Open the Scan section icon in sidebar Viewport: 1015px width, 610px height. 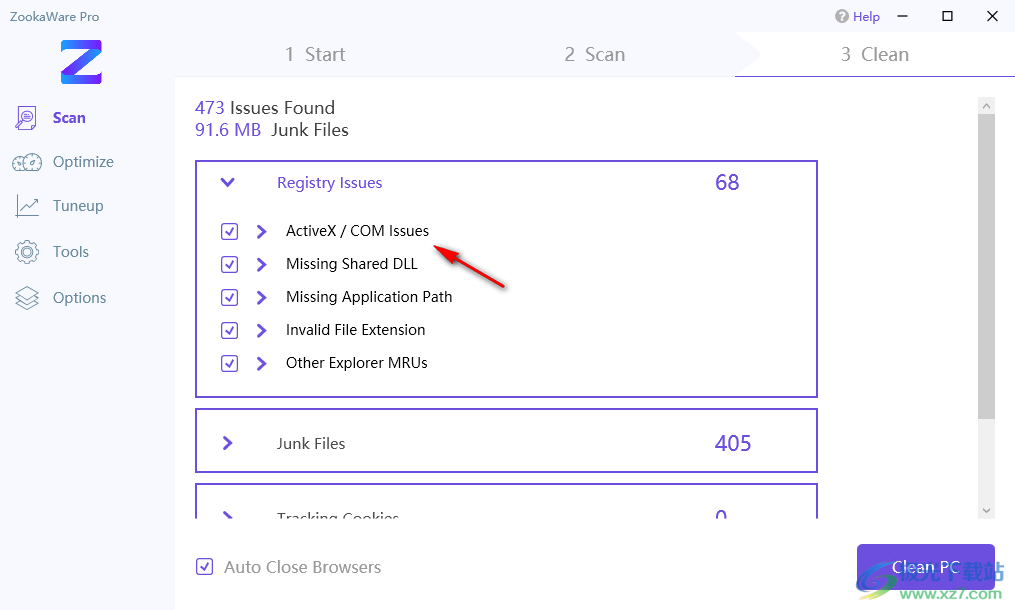coord(26,118)
